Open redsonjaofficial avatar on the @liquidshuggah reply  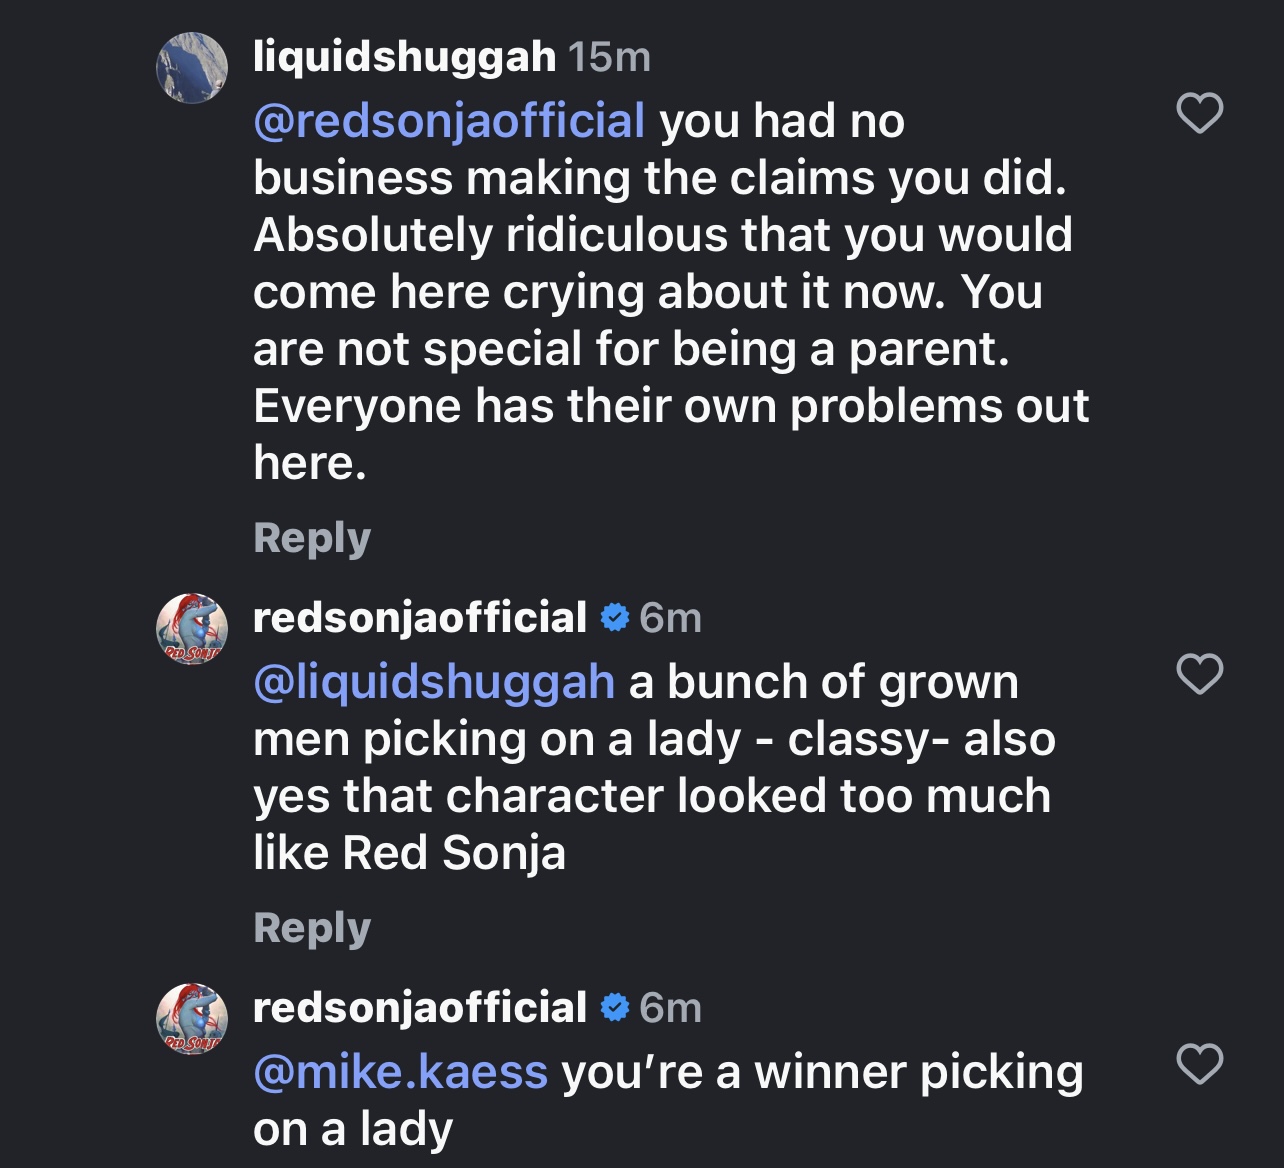pyautogui.click(x=191, y=629)
